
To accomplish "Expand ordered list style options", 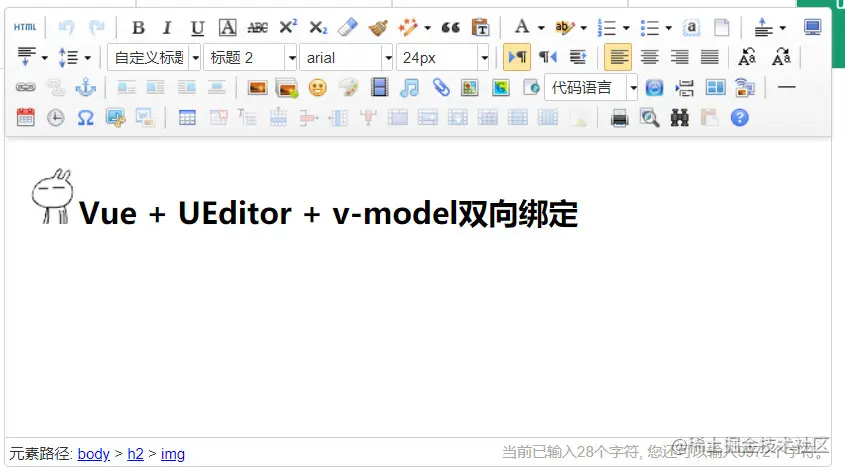I will 626,27.
